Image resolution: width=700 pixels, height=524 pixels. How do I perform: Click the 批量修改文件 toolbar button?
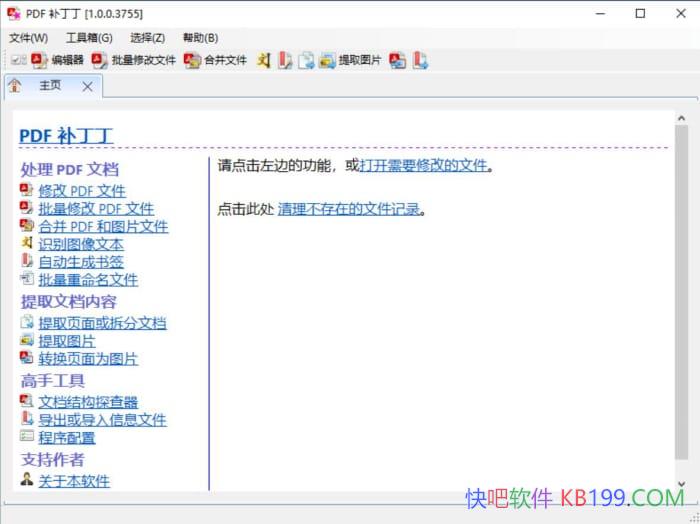(x=134, y=60)
